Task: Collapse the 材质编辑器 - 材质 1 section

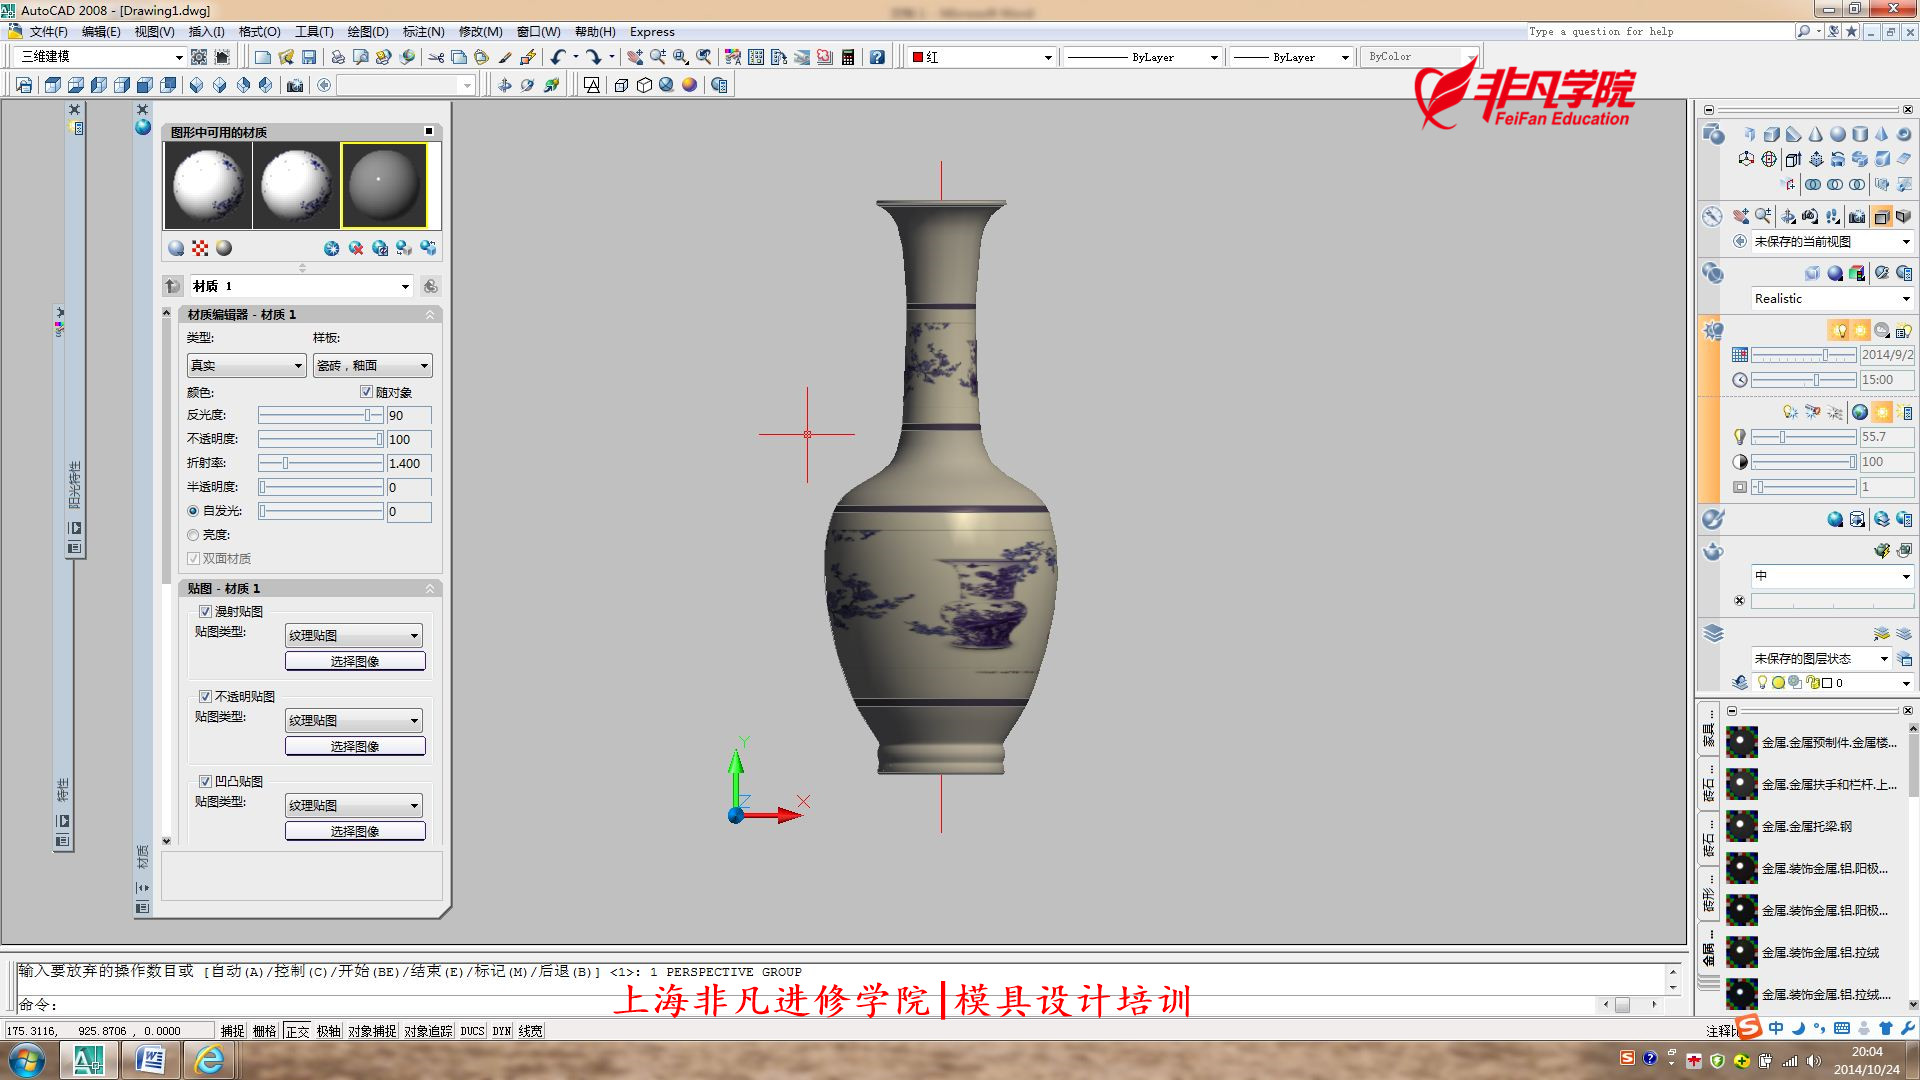Action: [430, 314]
